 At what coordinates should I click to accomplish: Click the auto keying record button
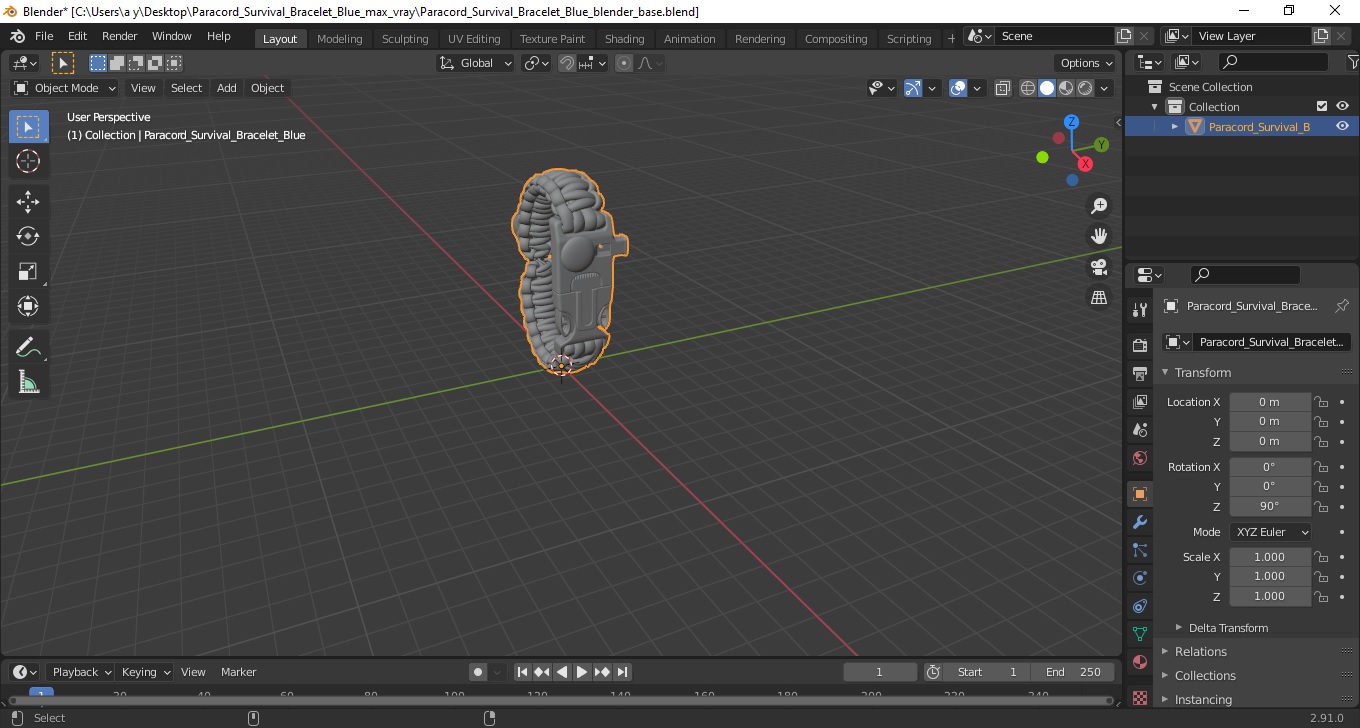click(478, 672)
